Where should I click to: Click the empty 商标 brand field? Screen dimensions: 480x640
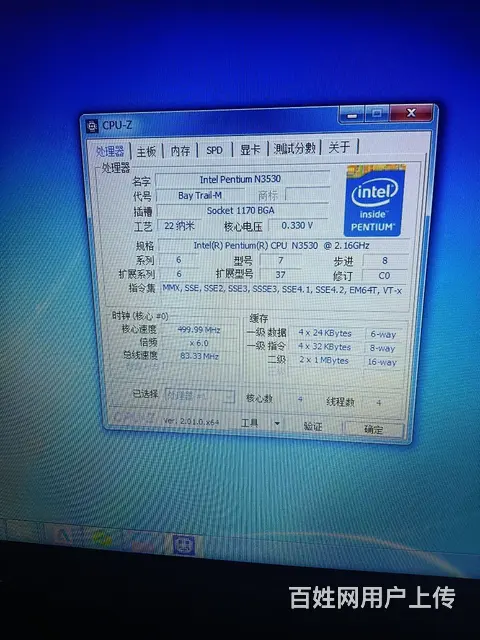point(307,194)
